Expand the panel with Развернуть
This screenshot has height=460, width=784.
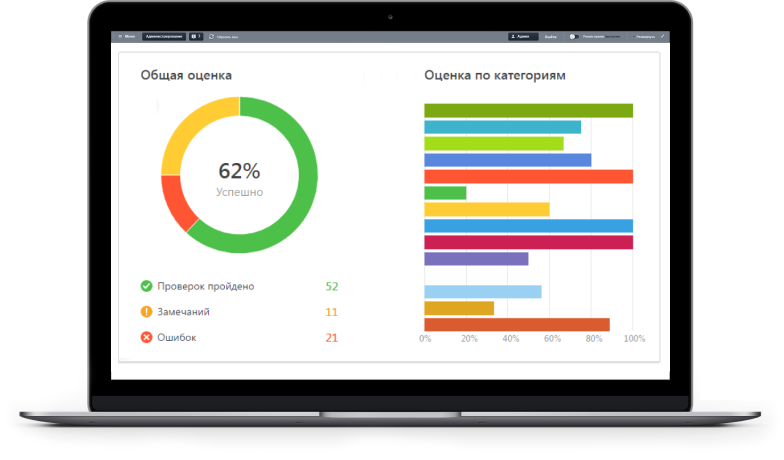coord(644,36)
